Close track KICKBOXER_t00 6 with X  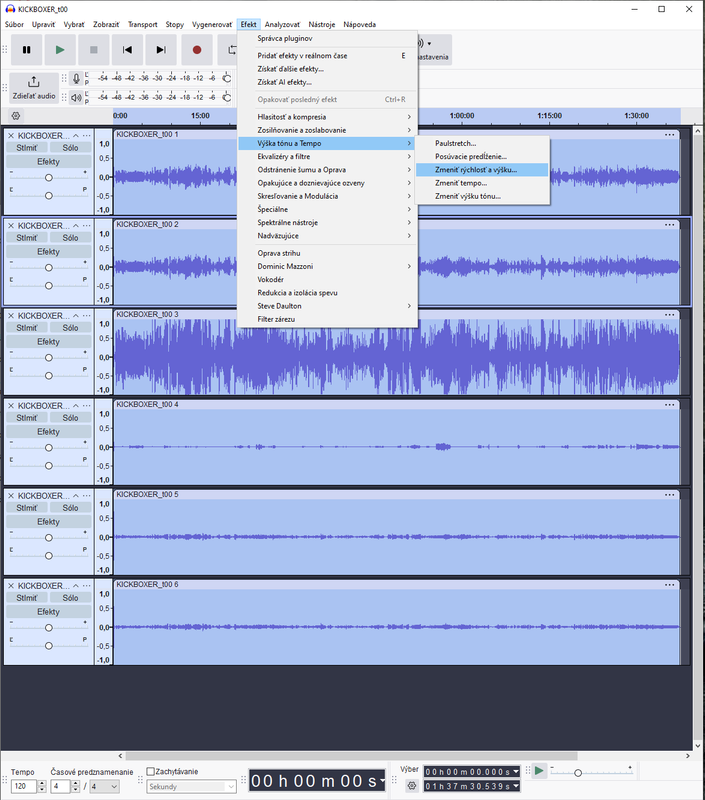tap(11, 586)
